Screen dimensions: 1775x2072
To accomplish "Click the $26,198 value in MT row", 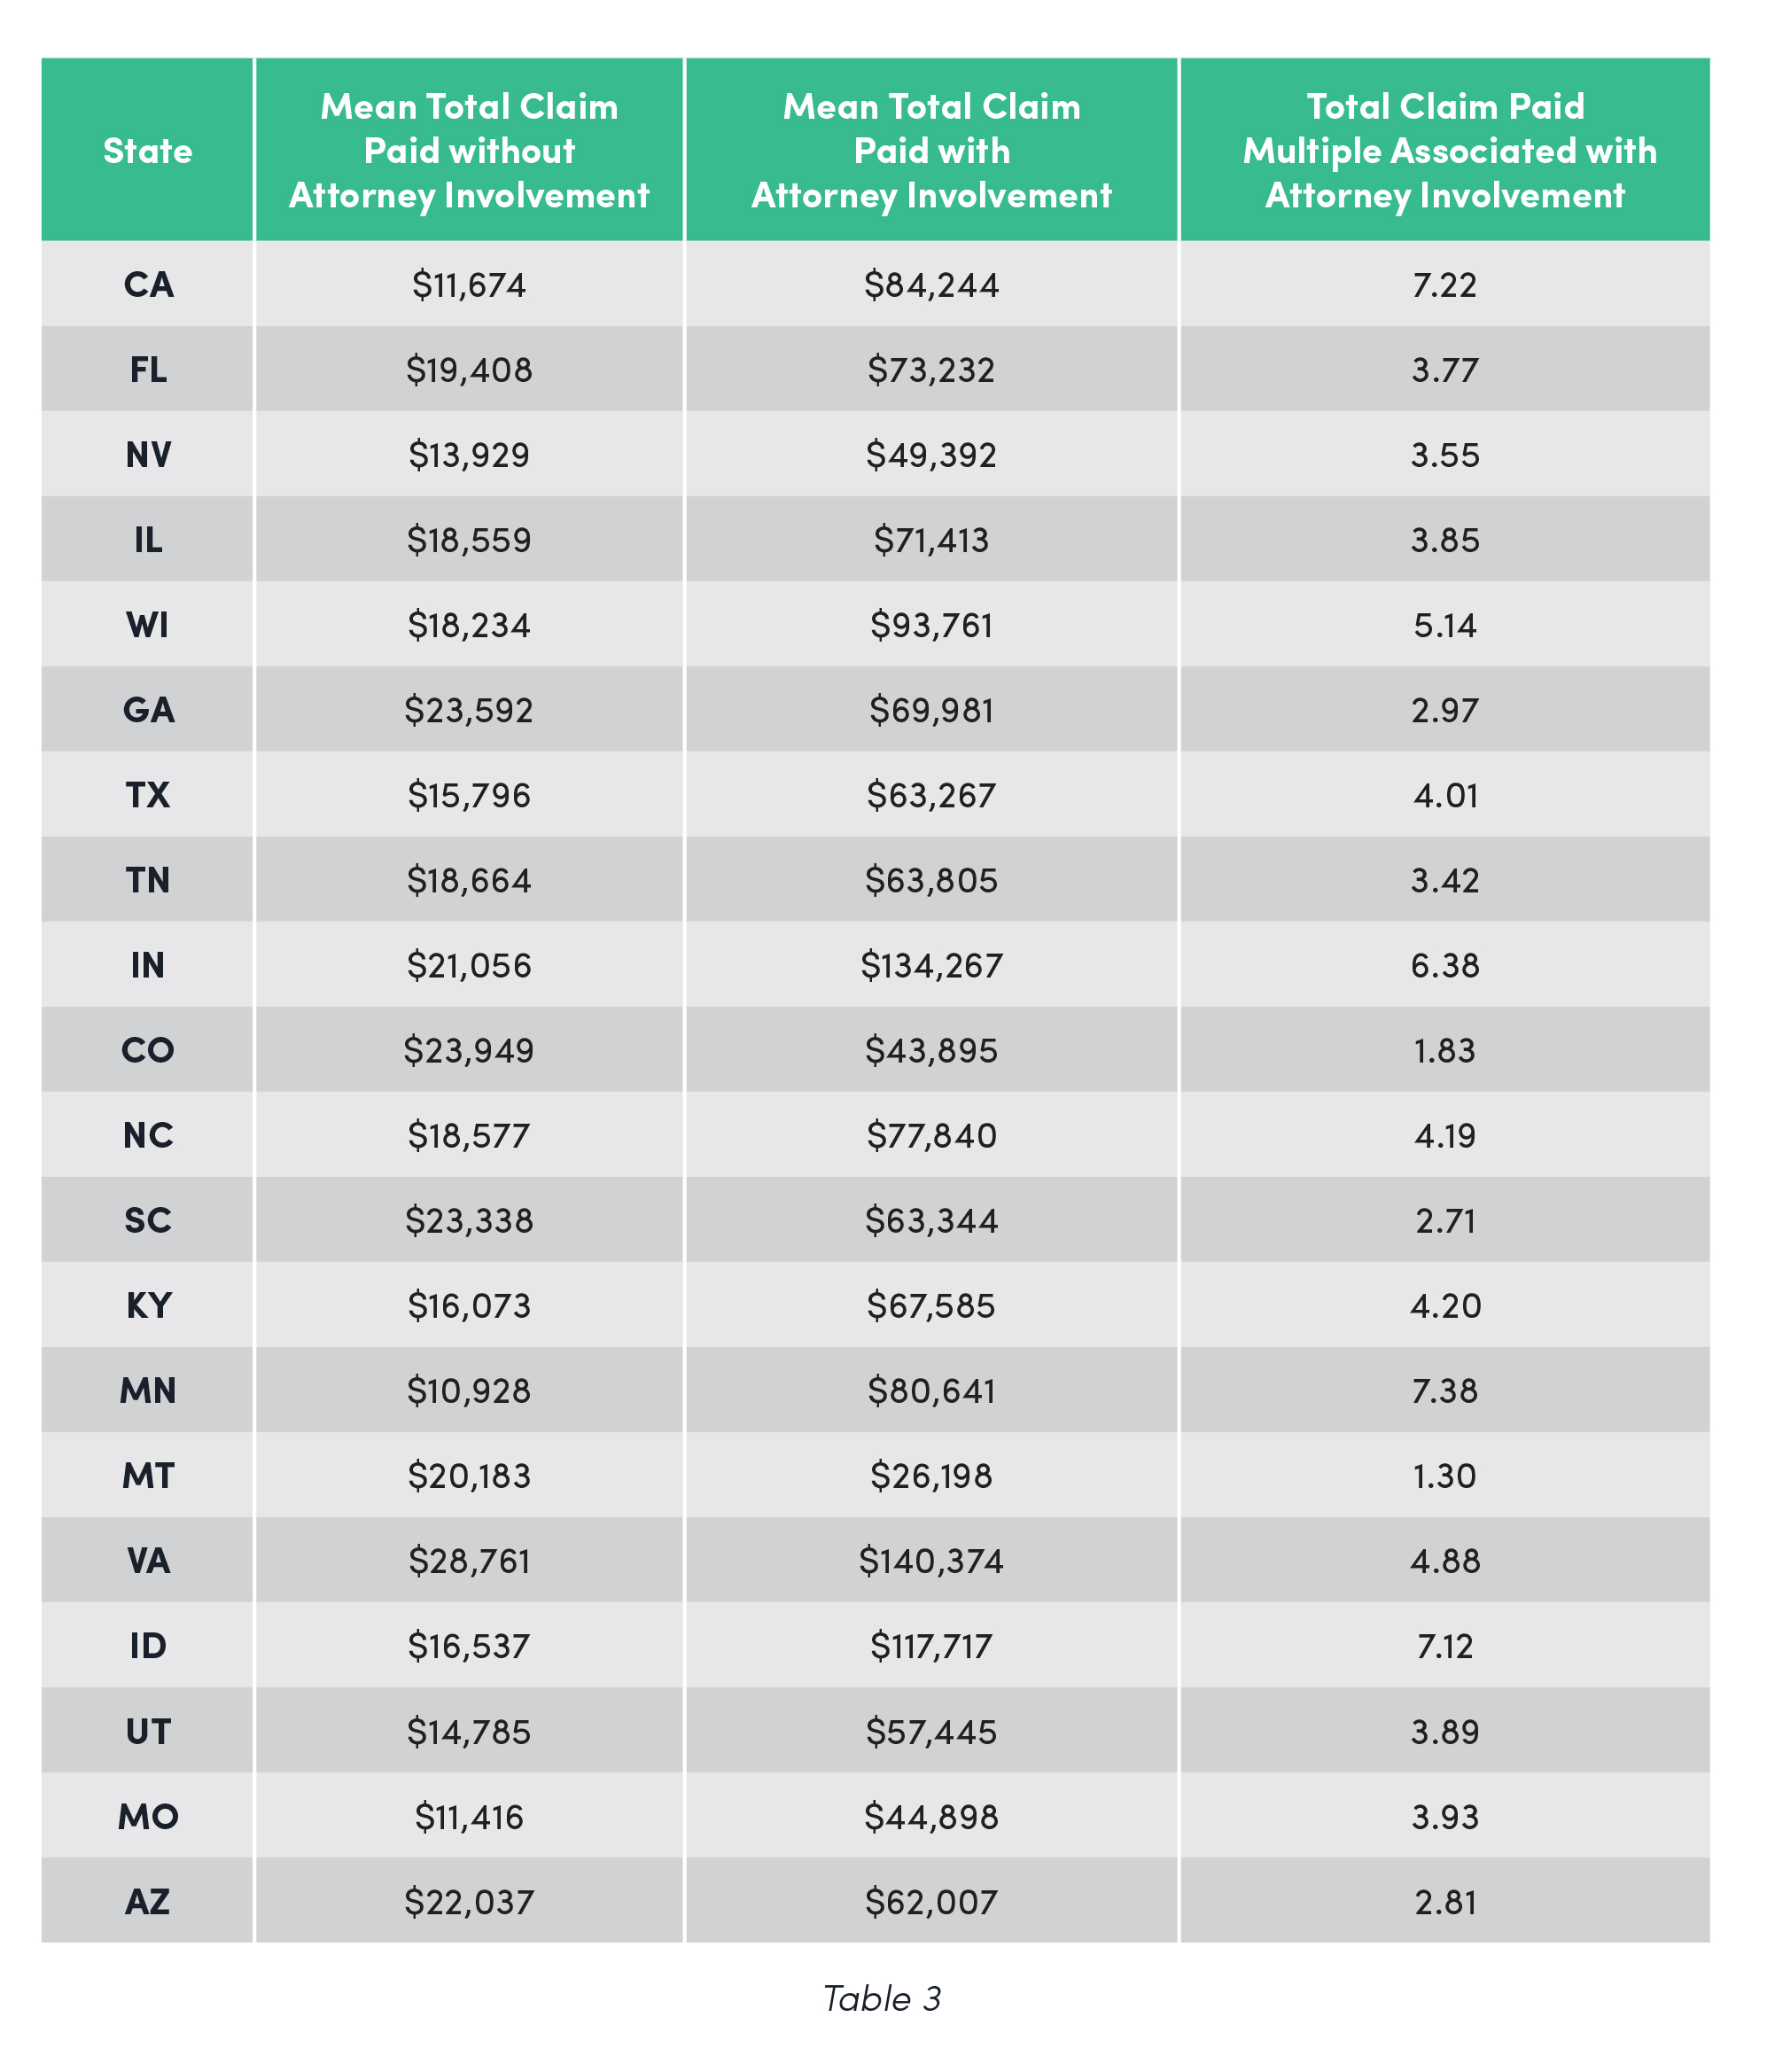I will click(931, 1475).
